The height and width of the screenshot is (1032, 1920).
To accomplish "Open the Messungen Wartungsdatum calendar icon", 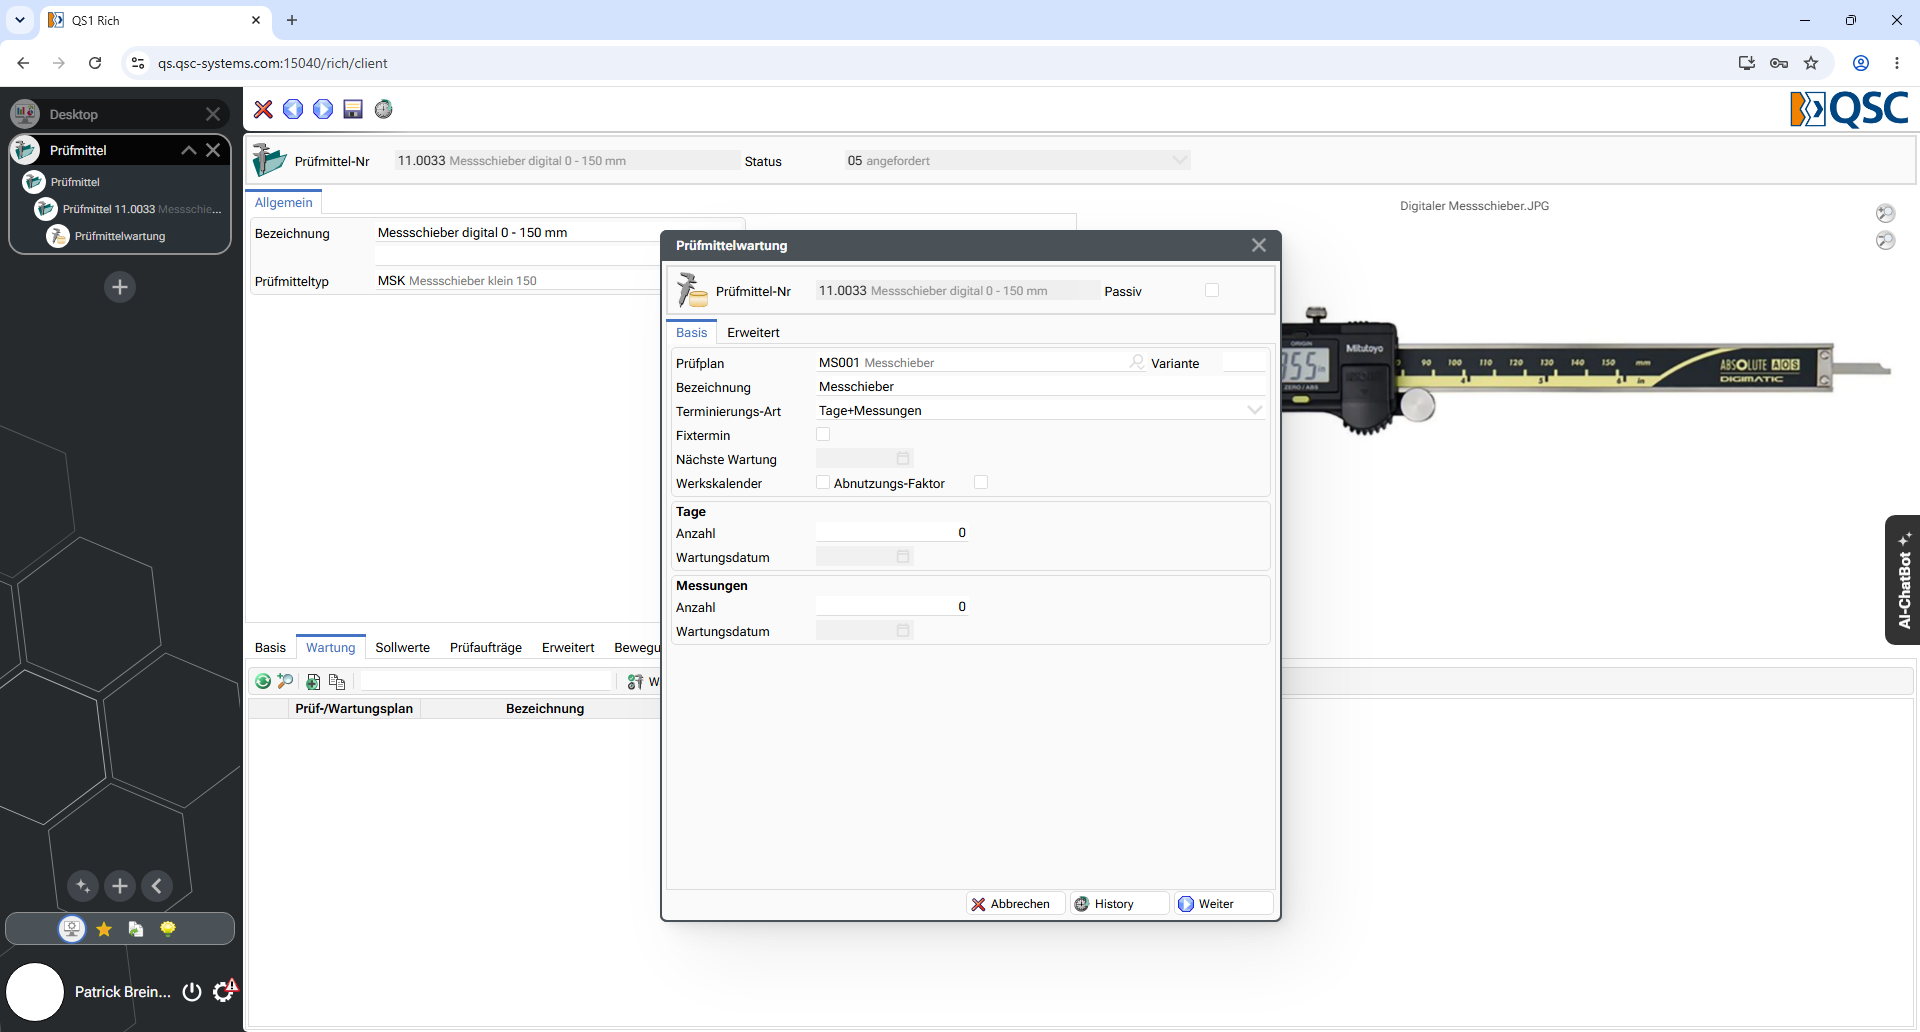I will 903,630.
